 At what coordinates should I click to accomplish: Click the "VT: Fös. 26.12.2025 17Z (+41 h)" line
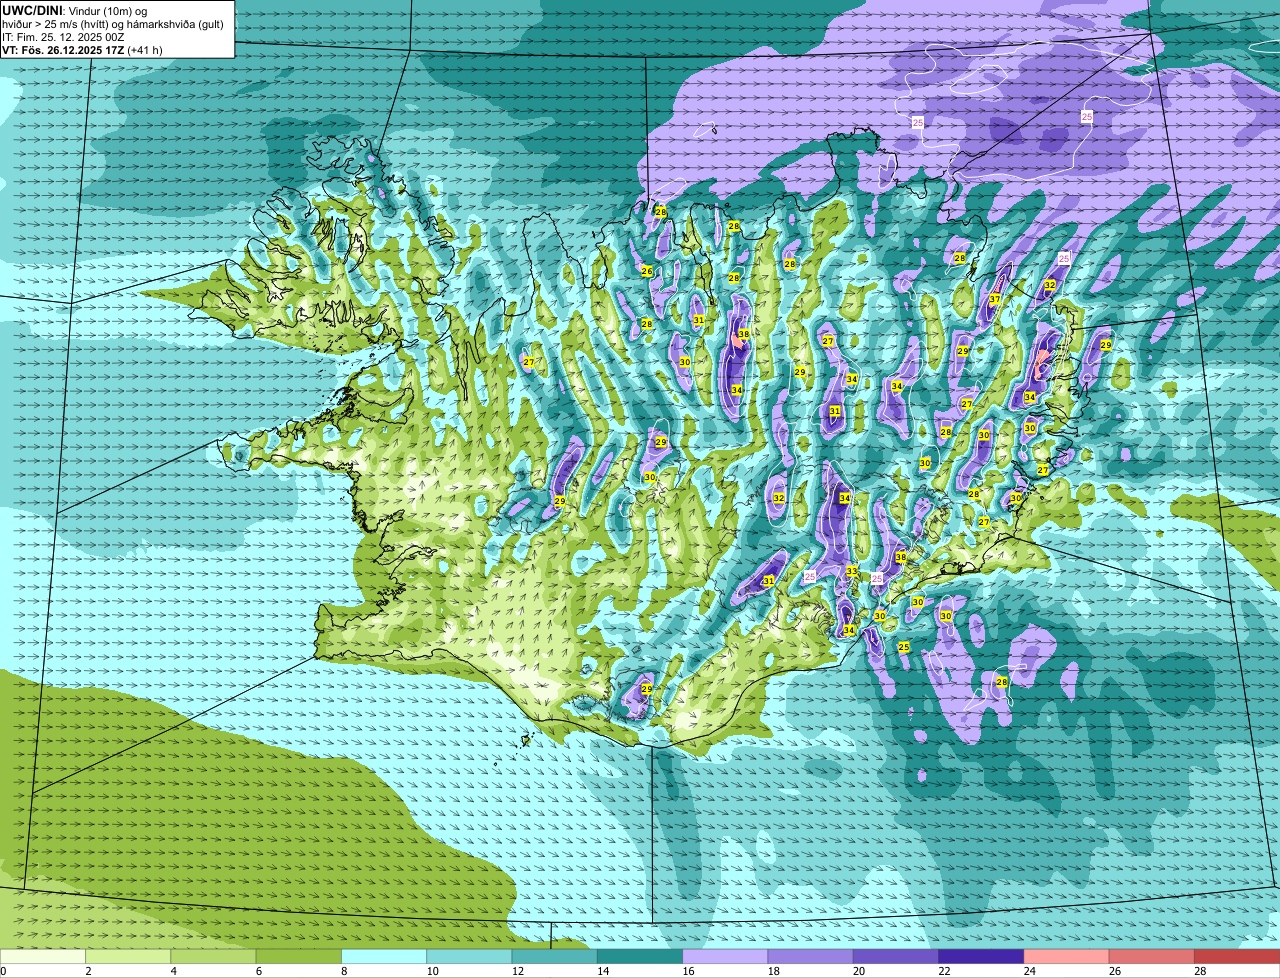coord(82,50)
